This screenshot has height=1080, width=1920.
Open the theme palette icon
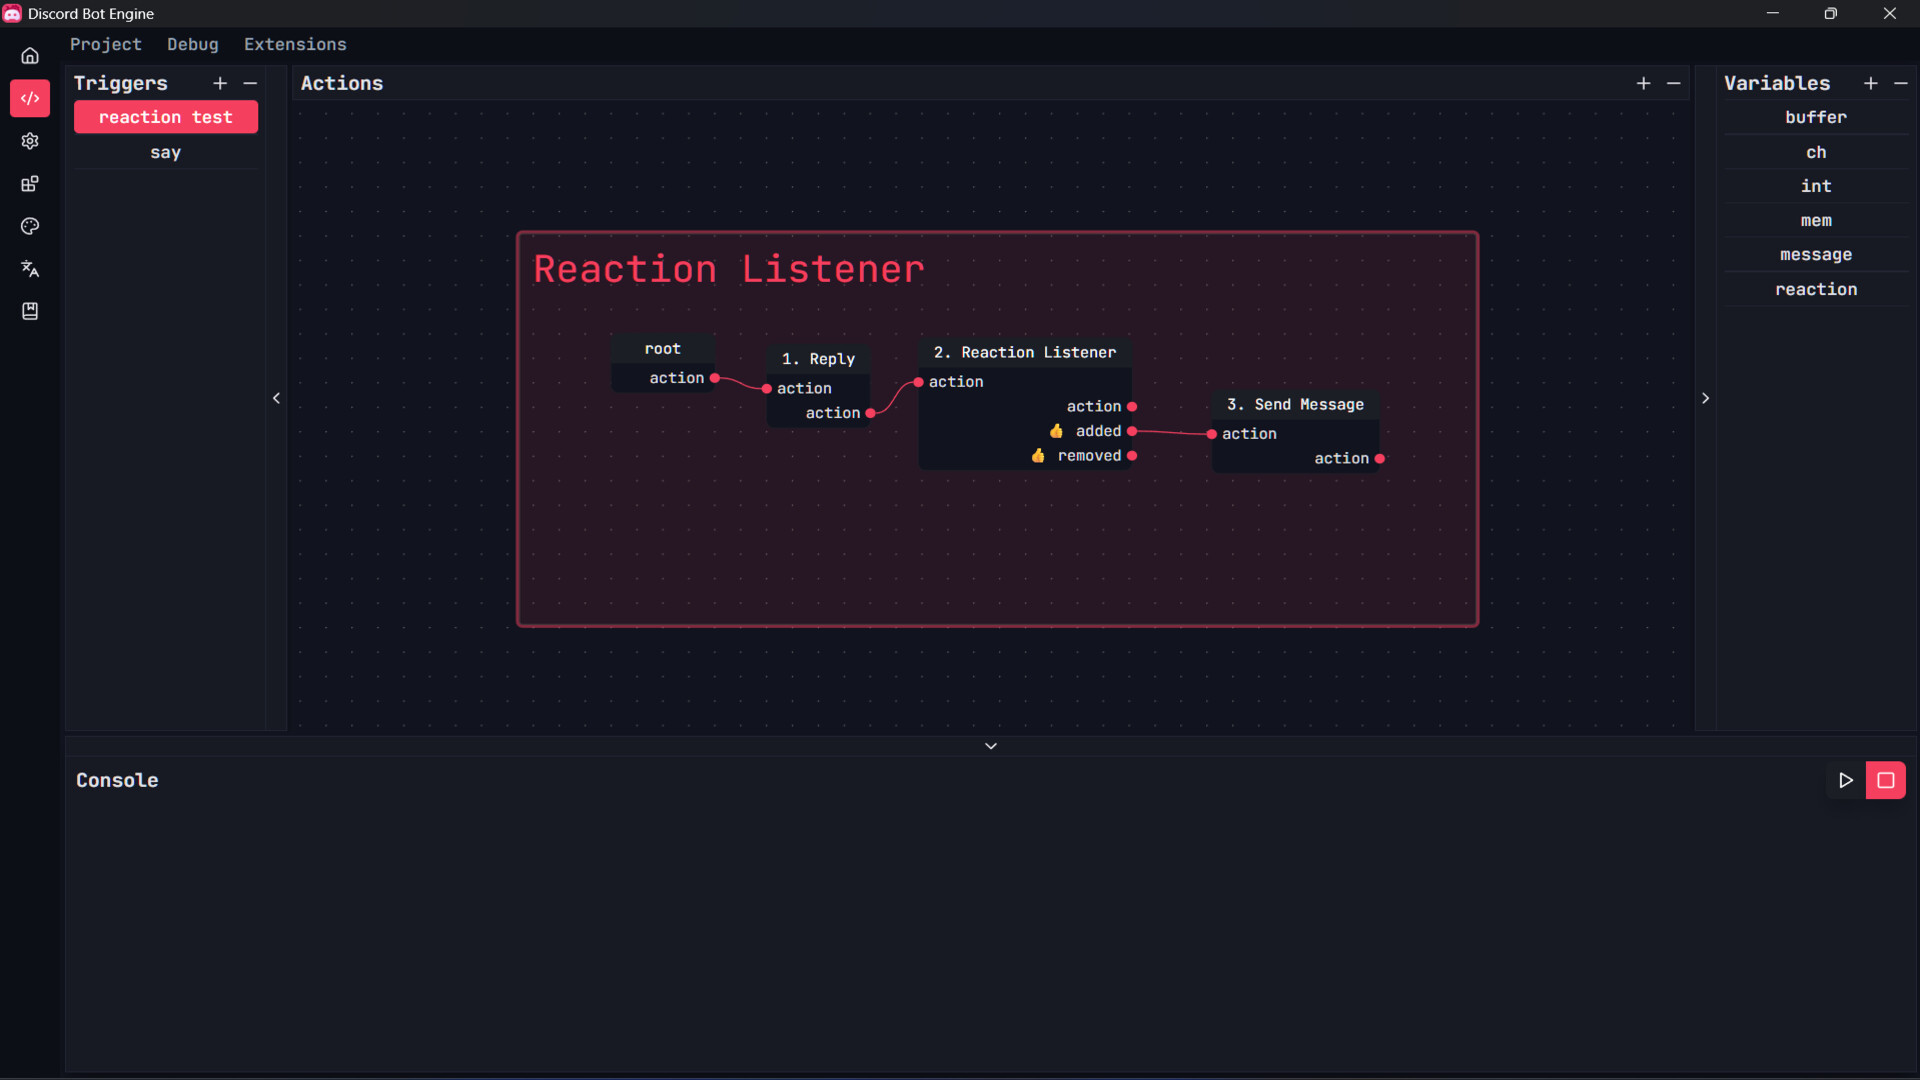click(30, 227)
